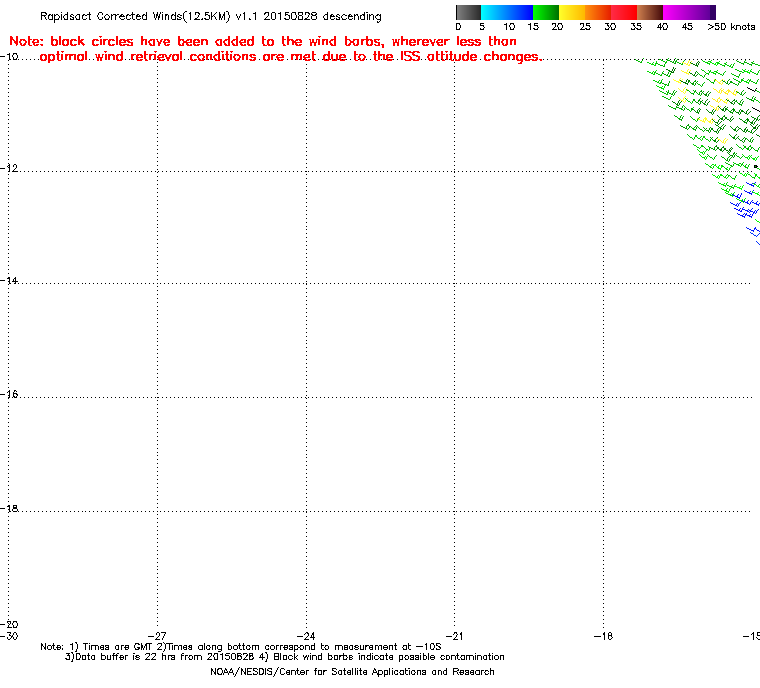Click the blue wind barbs cluster

[x=746, y=208]
